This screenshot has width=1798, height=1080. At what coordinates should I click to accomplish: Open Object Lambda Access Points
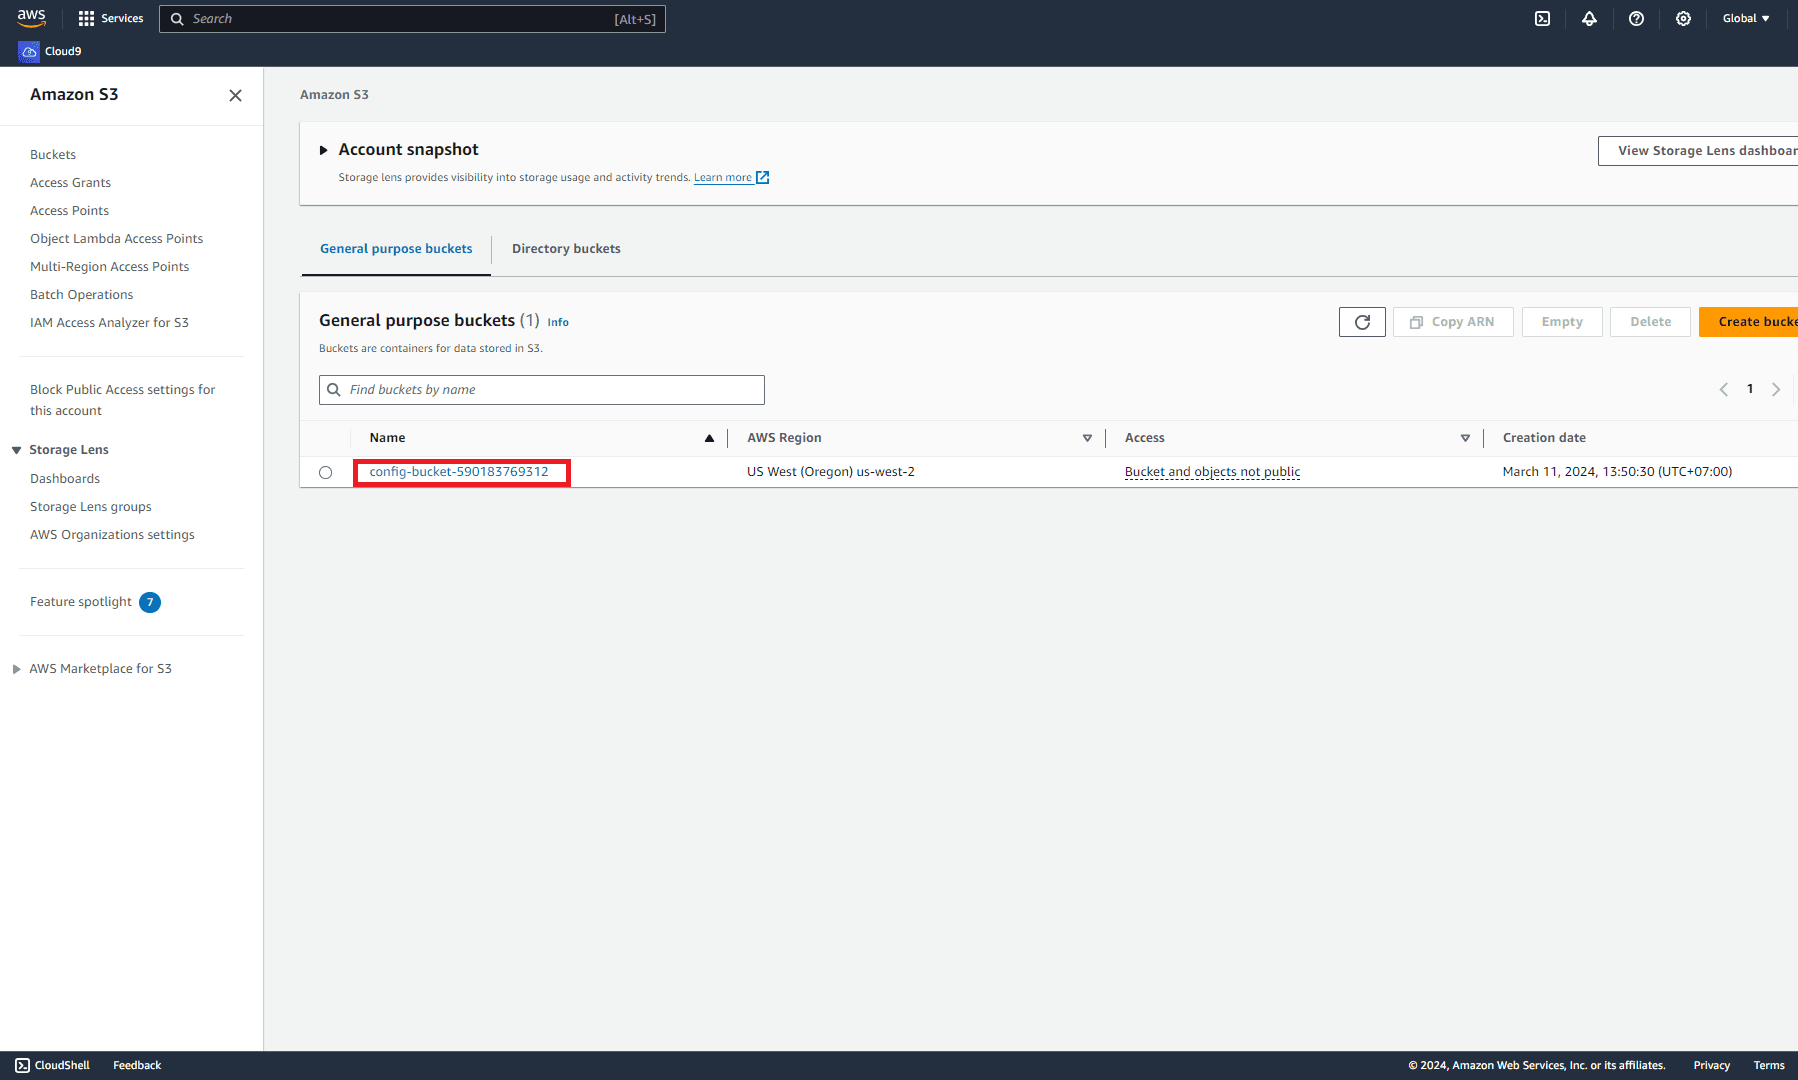(x=116, y=239)
